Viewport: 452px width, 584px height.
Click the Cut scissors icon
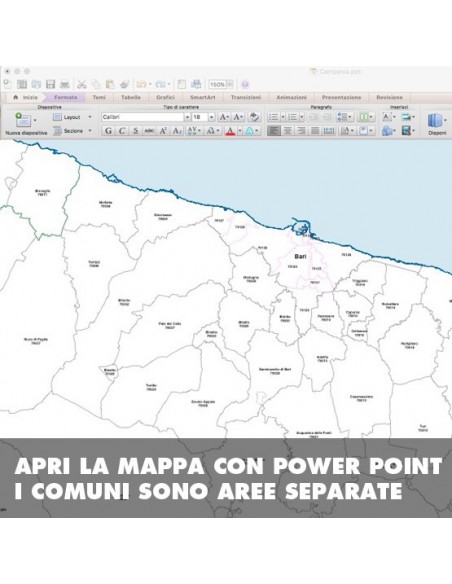point(82,85)
